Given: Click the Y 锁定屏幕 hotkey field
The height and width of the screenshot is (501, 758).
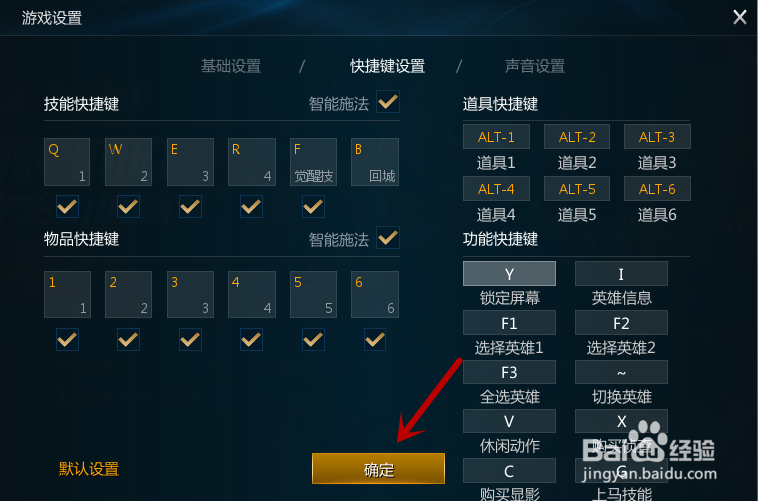Looking at the screenshot, I should point(509,274).
